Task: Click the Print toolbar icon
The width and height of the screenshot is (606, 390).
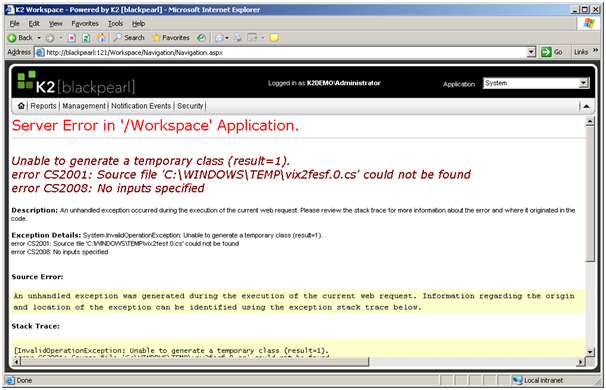Action: click(238, 38)
